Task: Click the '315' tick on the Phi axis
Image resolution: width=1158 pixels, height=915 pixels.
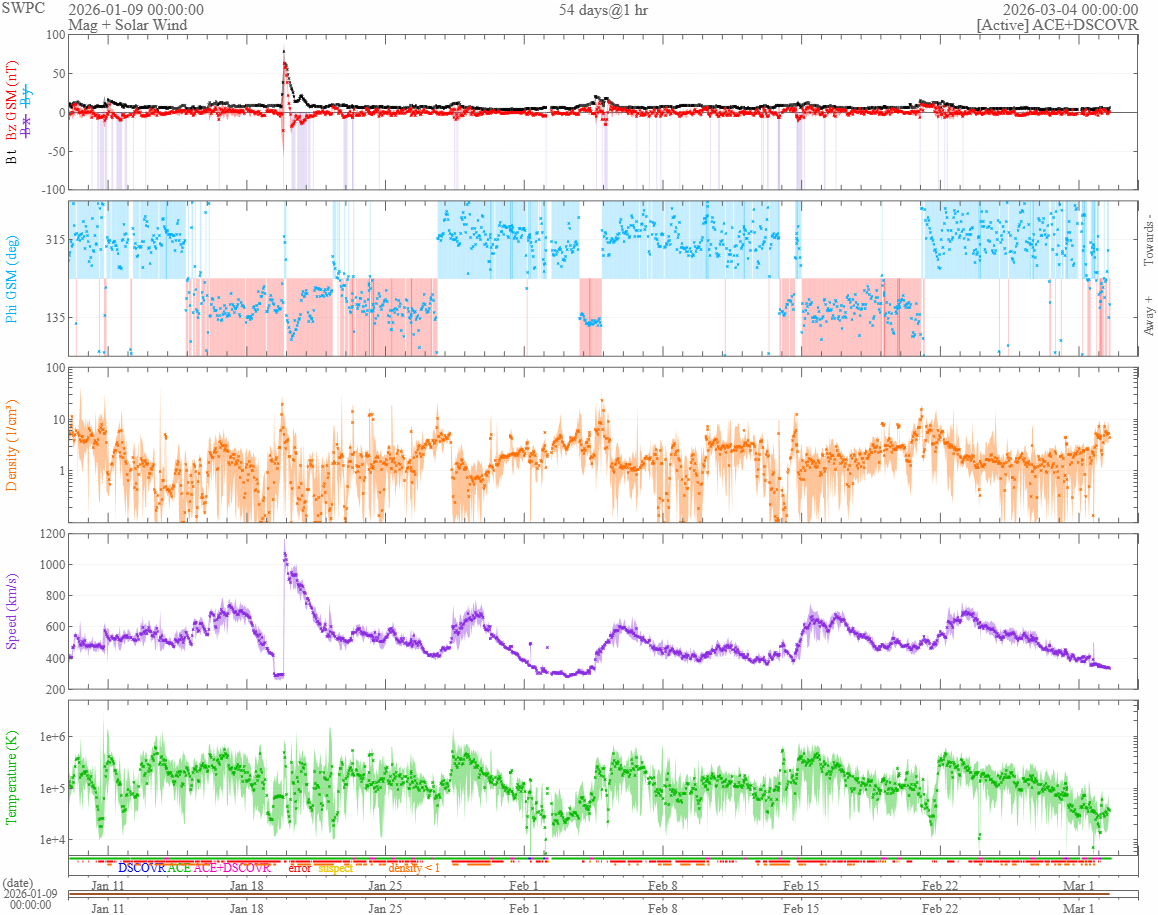Action: (x=55, y=239)
